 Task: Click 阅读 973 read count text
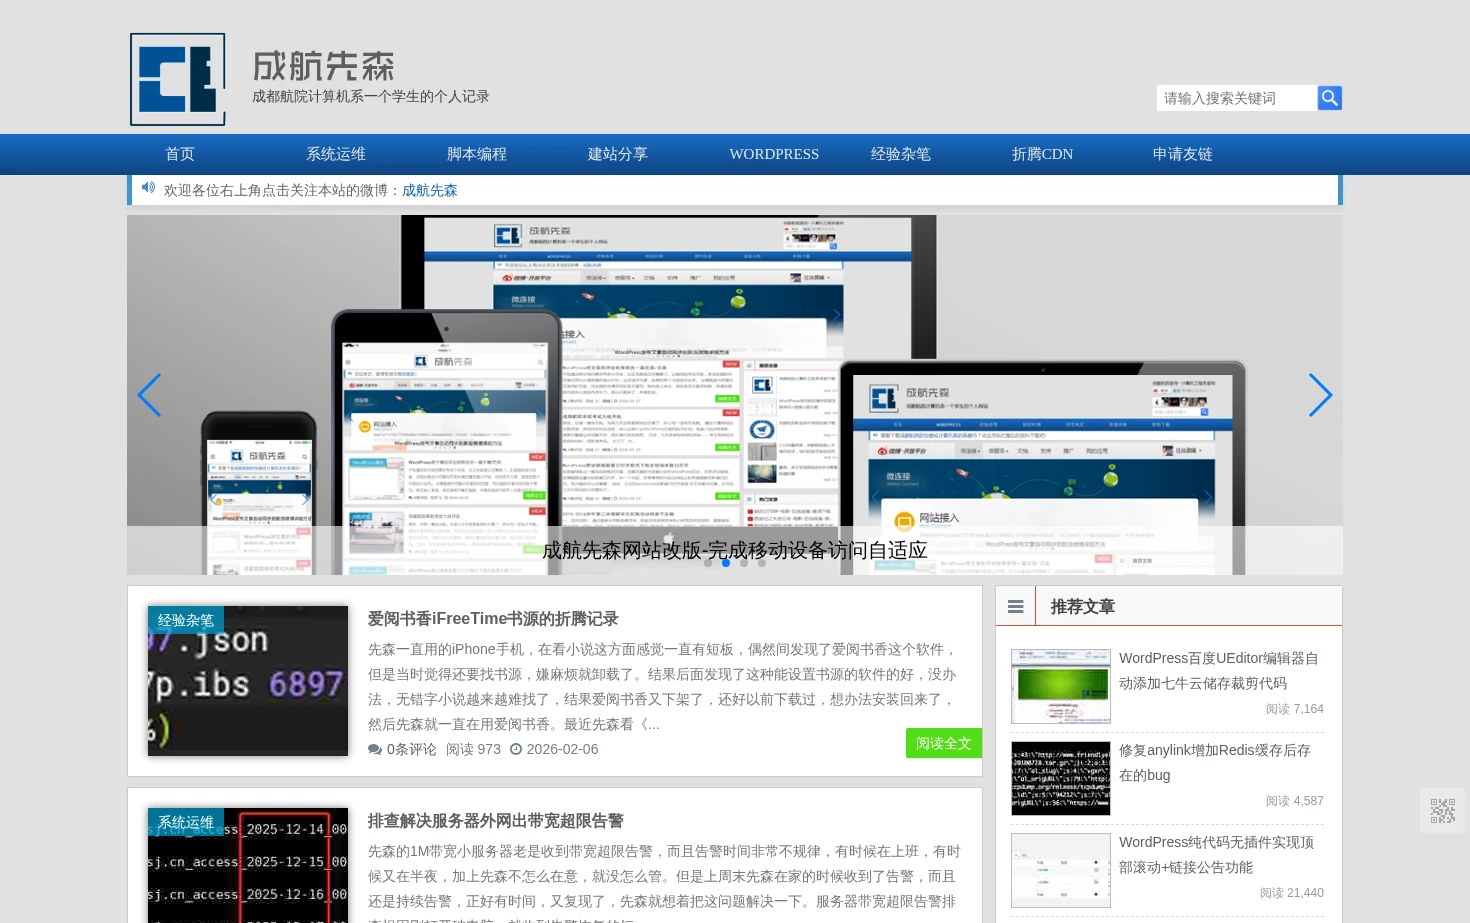coord(473,749)
